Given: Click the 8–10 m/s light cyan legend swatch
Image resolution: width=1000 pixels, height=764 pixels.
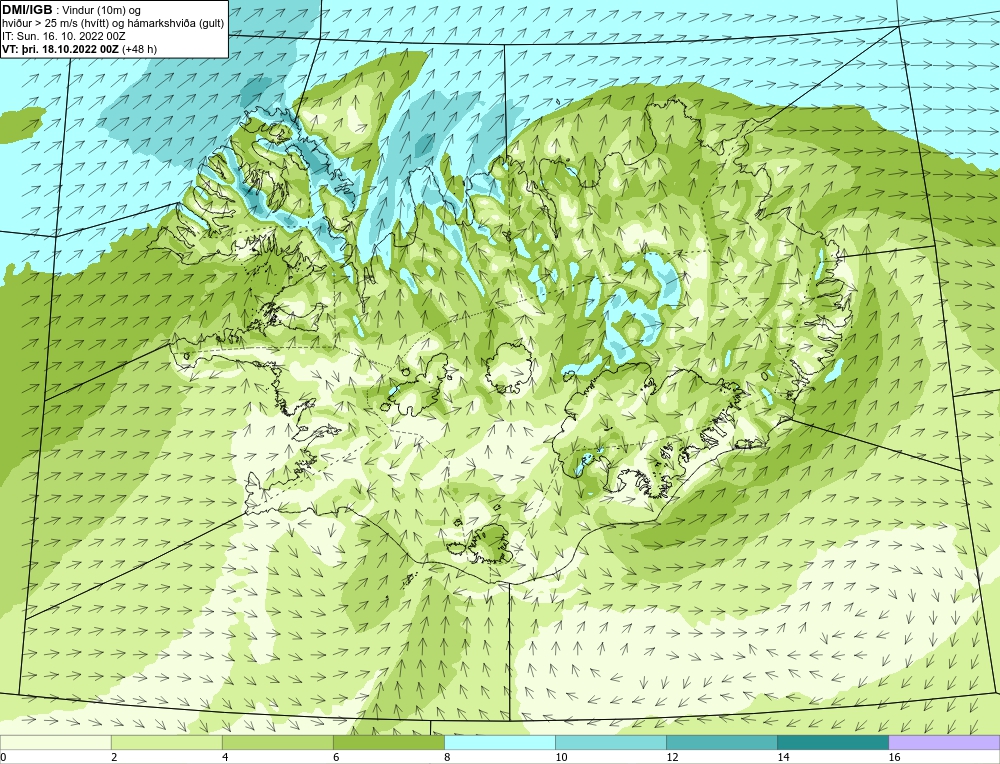Looking at the screenshot, I should 499,742.
